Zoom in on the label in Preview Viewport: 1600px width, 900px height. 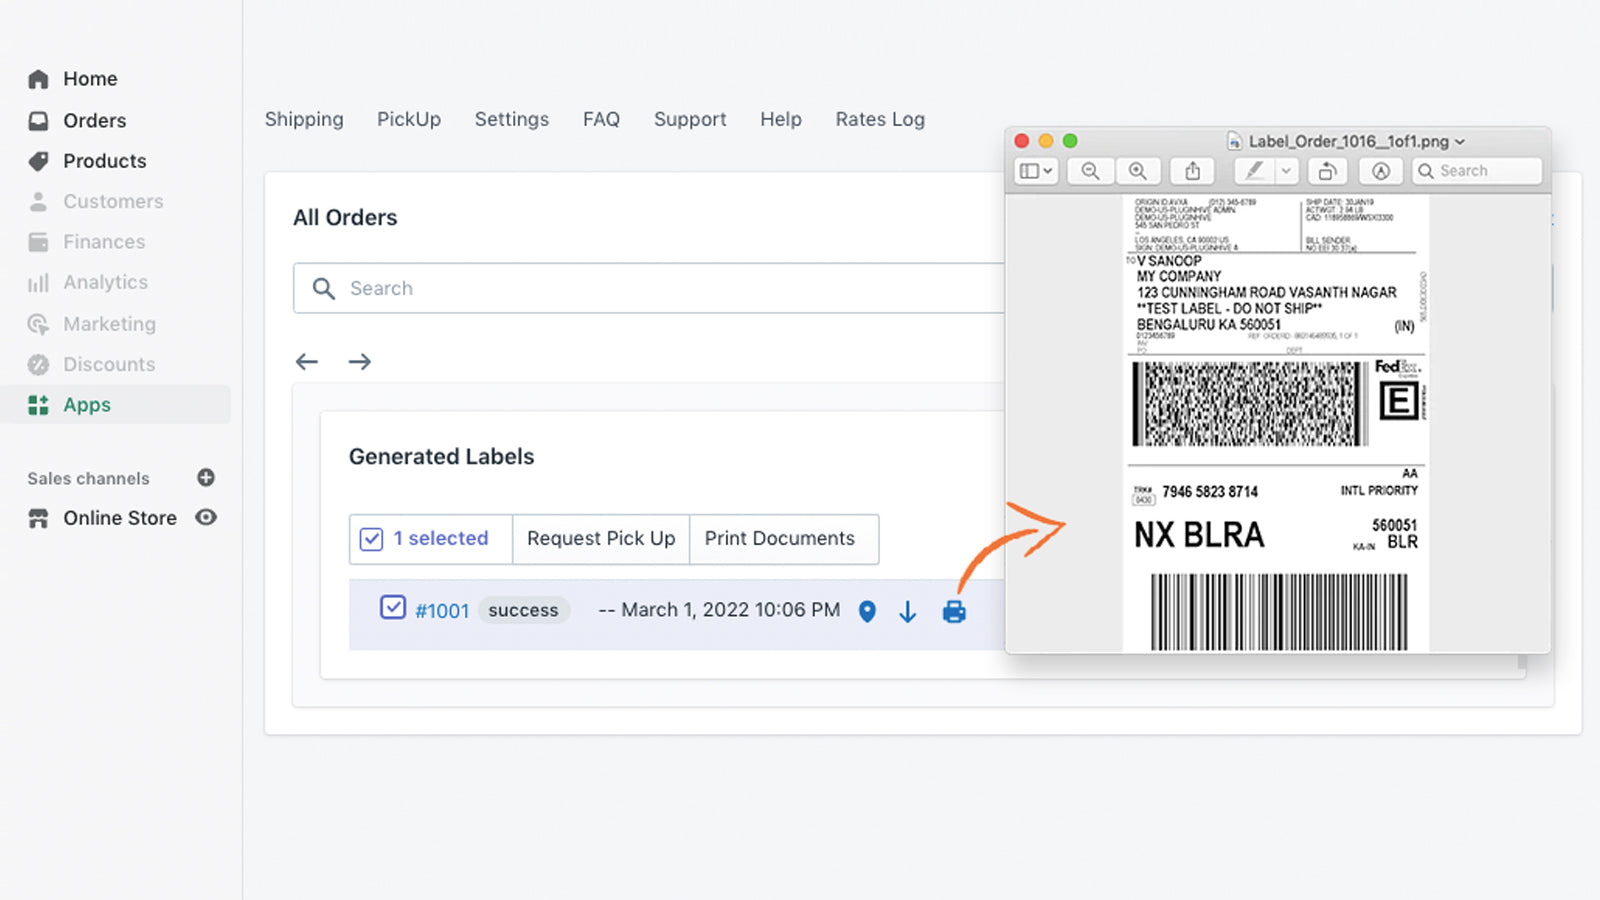click(x=1137, y=171)
